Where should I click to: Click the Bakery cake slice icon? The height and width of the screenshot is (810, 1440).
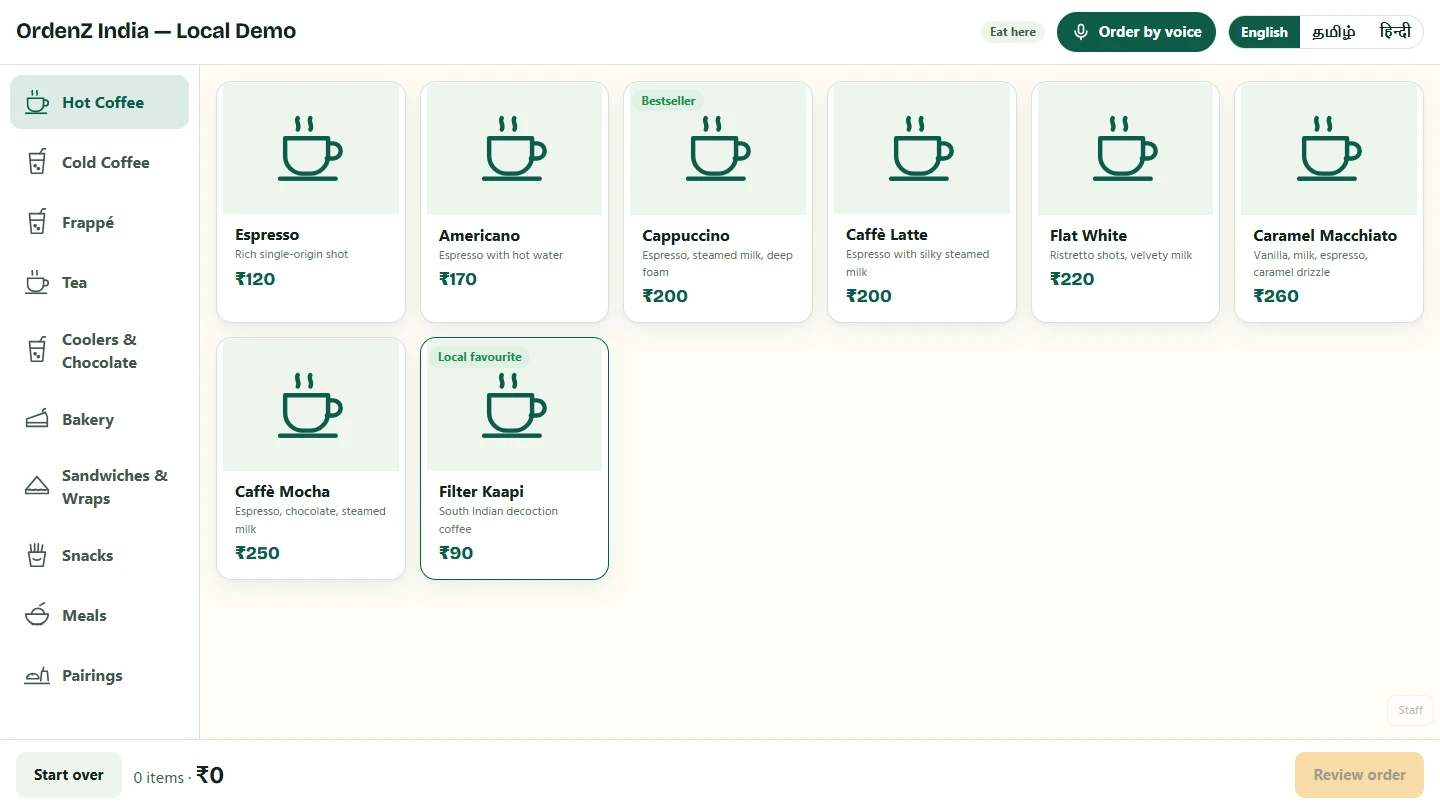[x=37, y=419]
